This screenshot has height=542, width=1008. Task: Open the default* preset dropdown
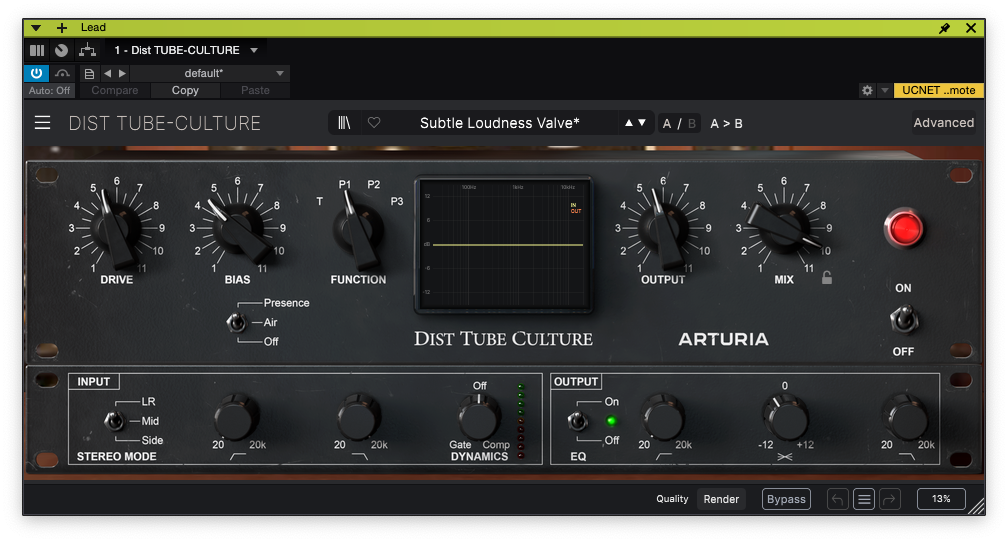[209, 73]
